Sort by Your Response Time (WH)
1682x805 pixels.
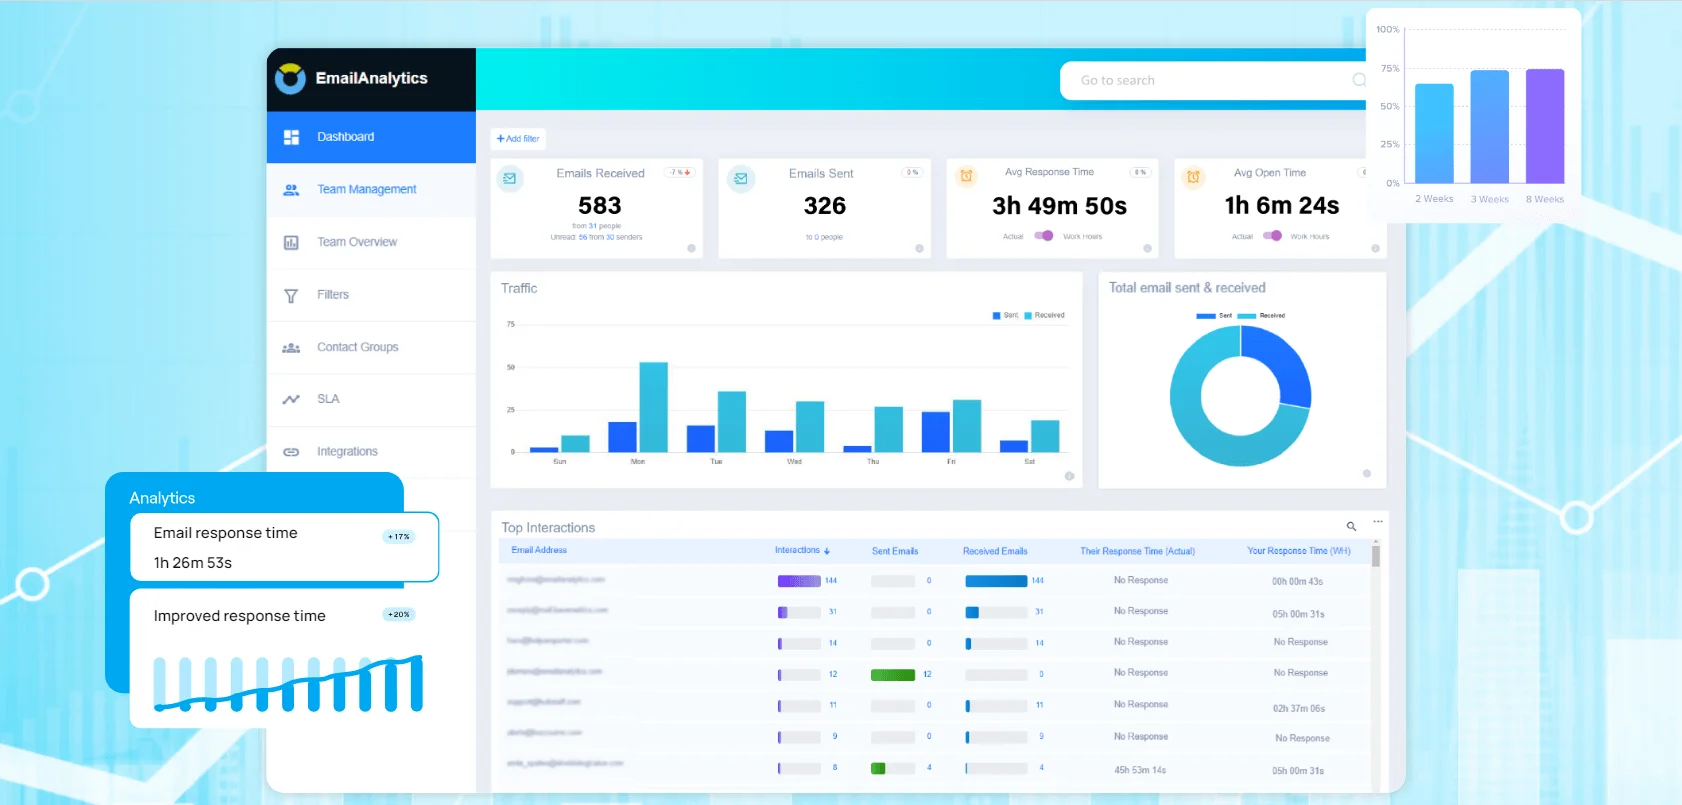[x=1299, y=551]
